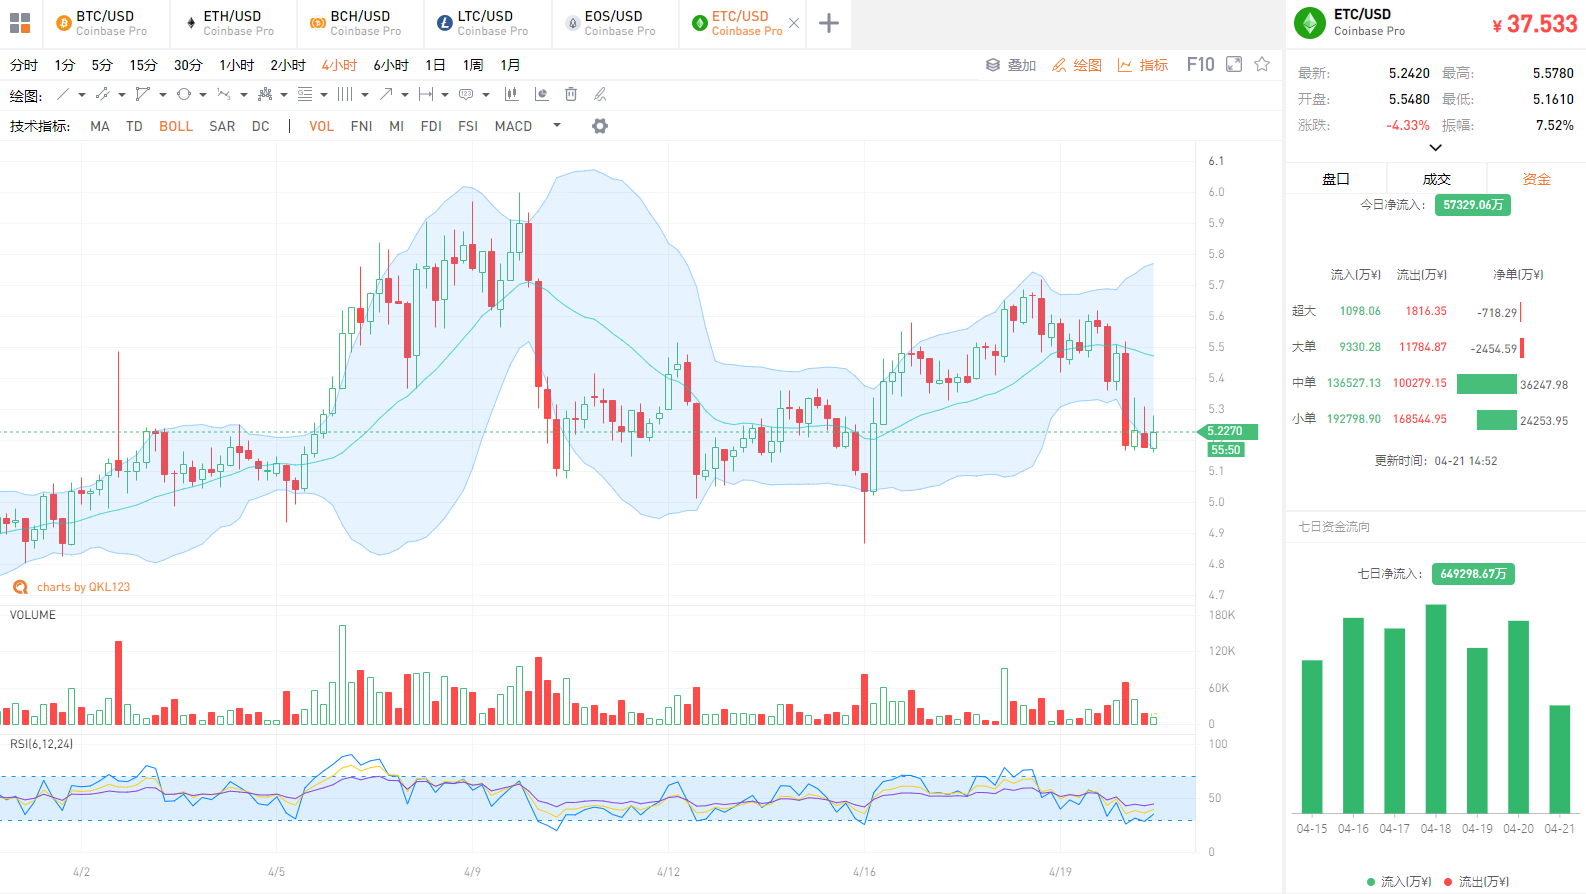Expand the channel tool dropdown arrow
The image size is (1586, 894).
tap(122, 95)
